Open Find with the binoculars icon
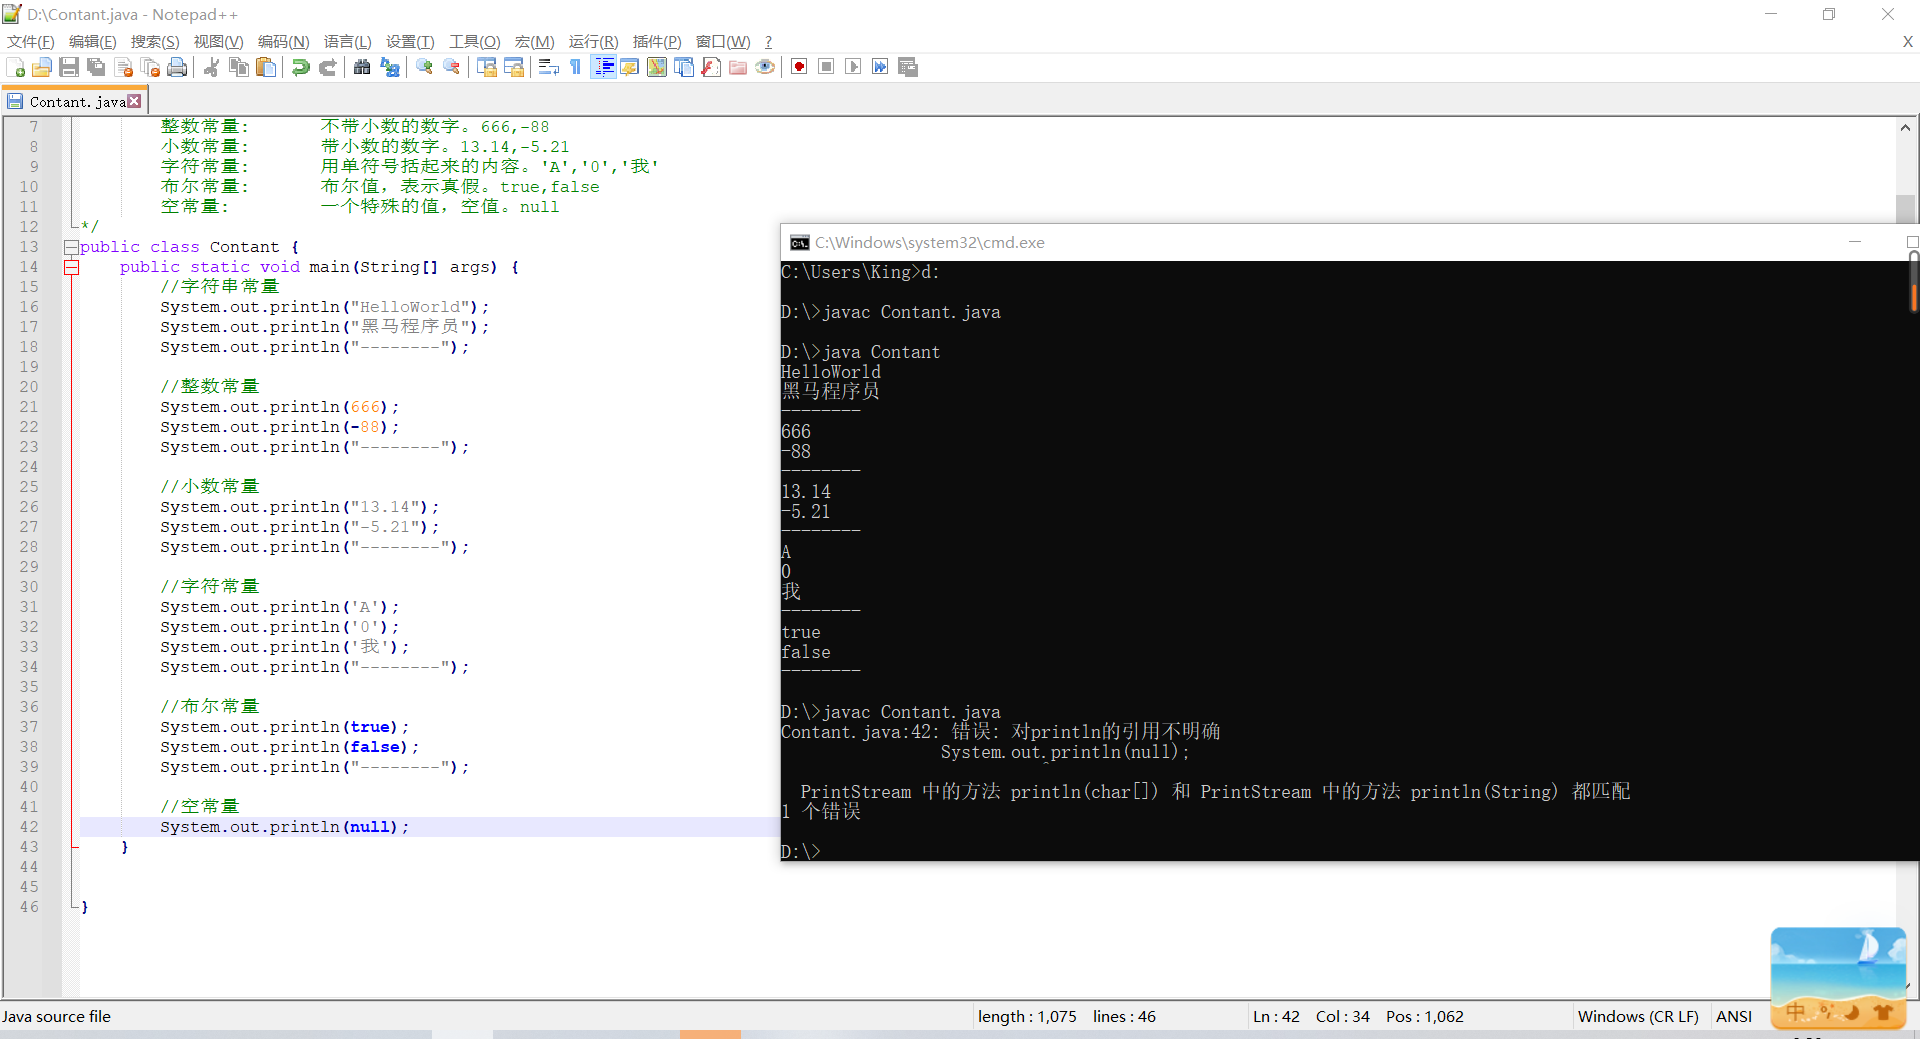Screen dimensions: 1920x1039 point(362,67)
